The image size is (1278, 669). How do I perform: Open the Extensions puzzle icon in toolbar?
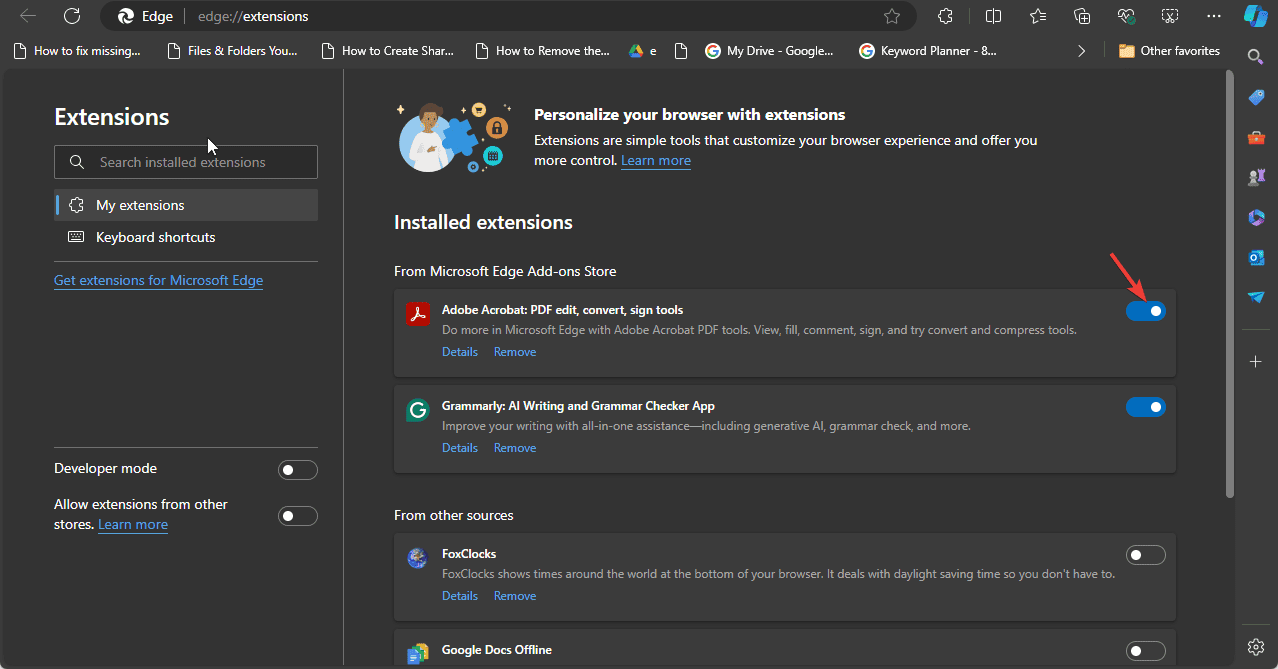[945, 16]
